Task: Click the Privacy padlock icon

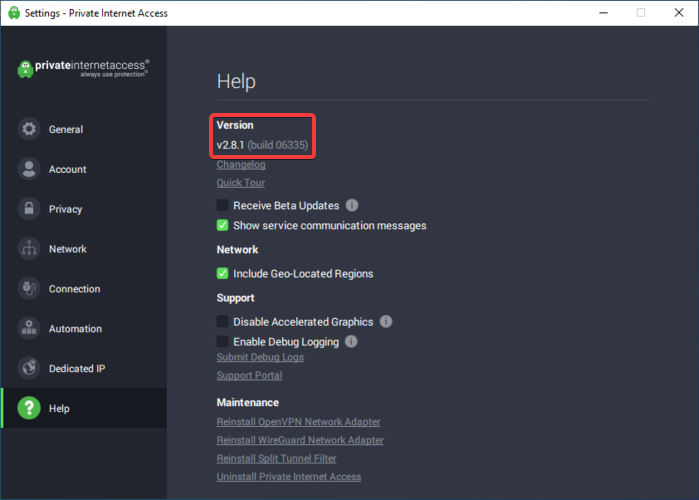Action: pyautogui.click(x=29, y=209)
